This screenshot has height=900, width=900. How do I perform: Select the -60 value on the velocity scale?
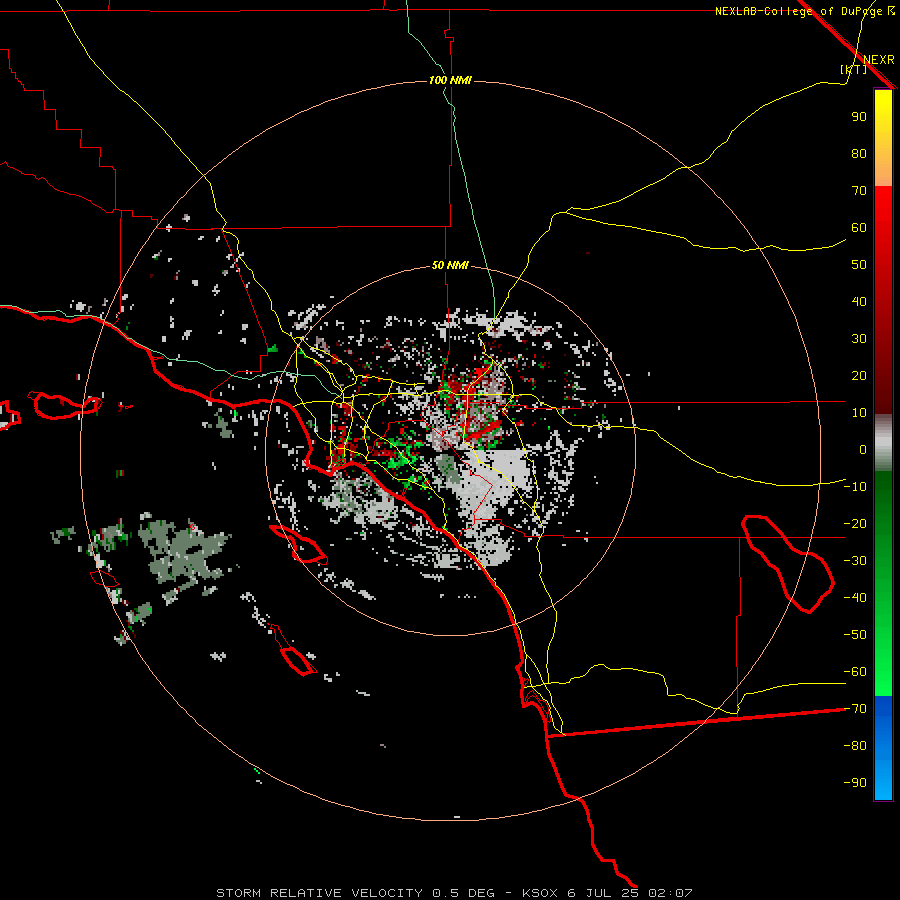(x=855, y=672)
